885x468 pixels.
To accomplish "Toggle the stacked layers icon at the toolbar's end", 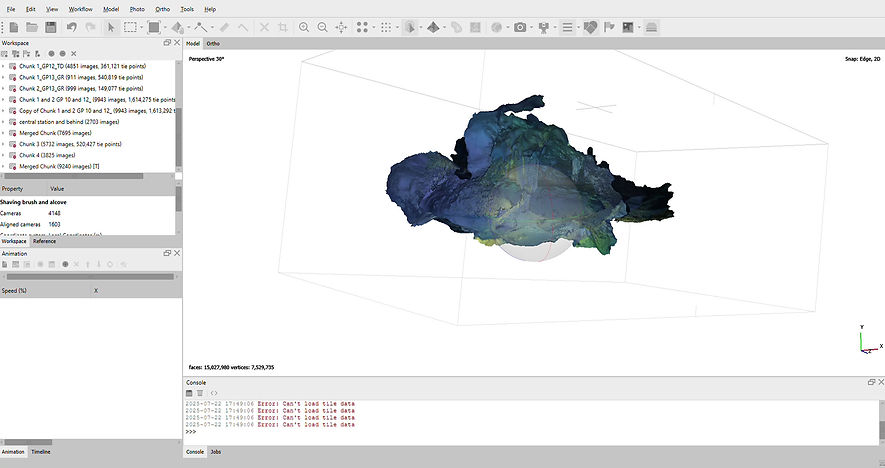I will tap(651, 27).
